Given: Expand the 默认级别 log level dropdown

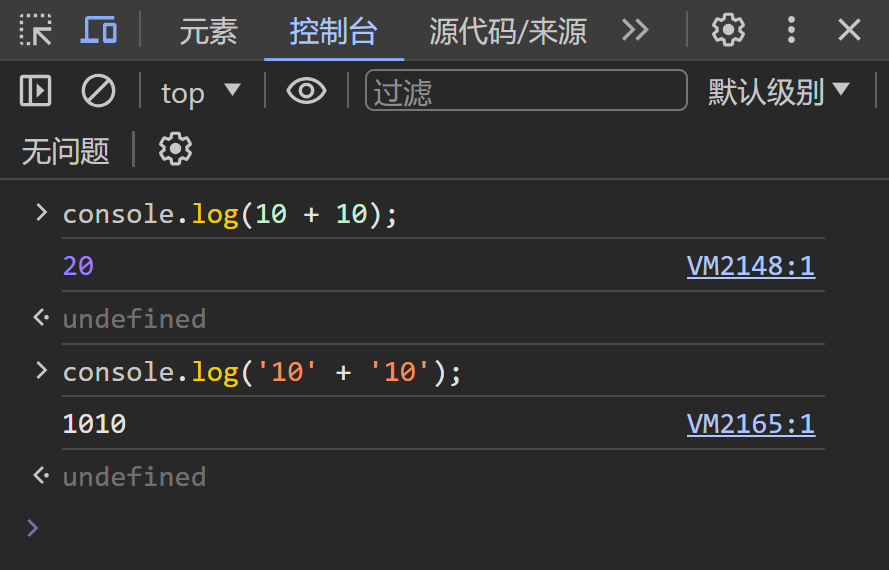Looking at the screenshot, I should [778, 92].
